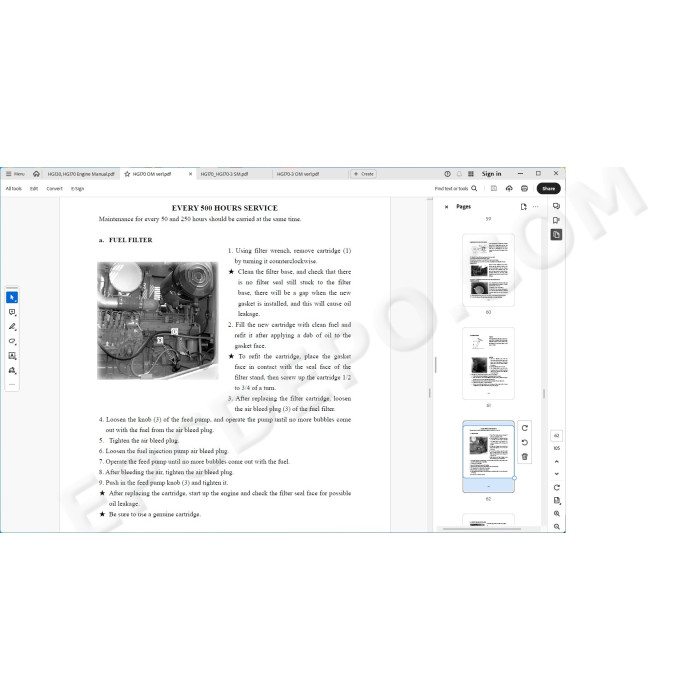
Task: Select page 61 thumbnail
Action: coord(488,363)
